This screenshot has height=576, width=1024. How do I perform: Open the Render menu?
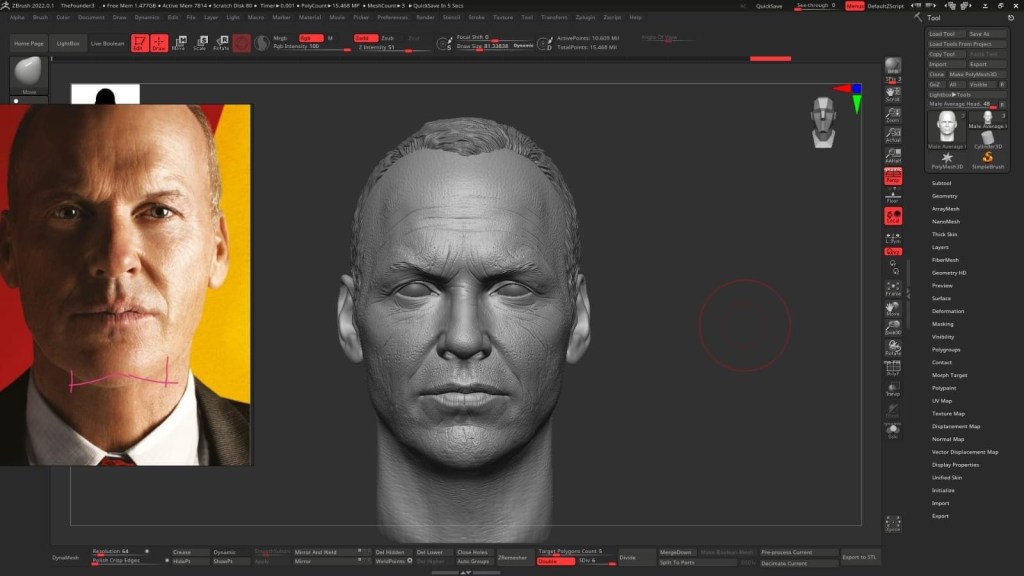(x=425, y=17)
